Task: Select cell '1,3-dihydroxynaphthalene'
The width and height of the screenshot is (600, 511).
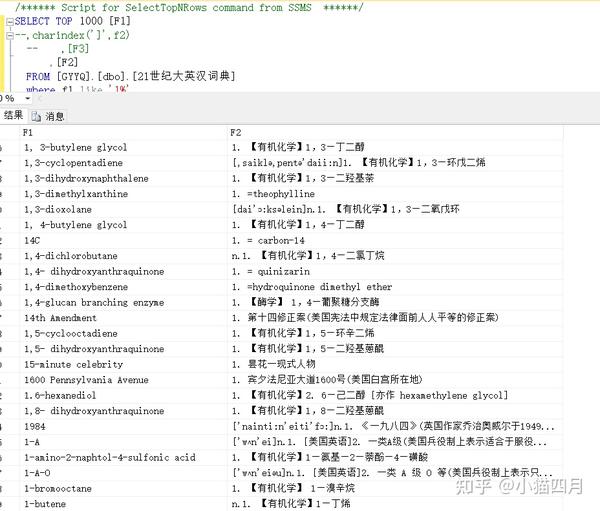Action: pos(124,178)
